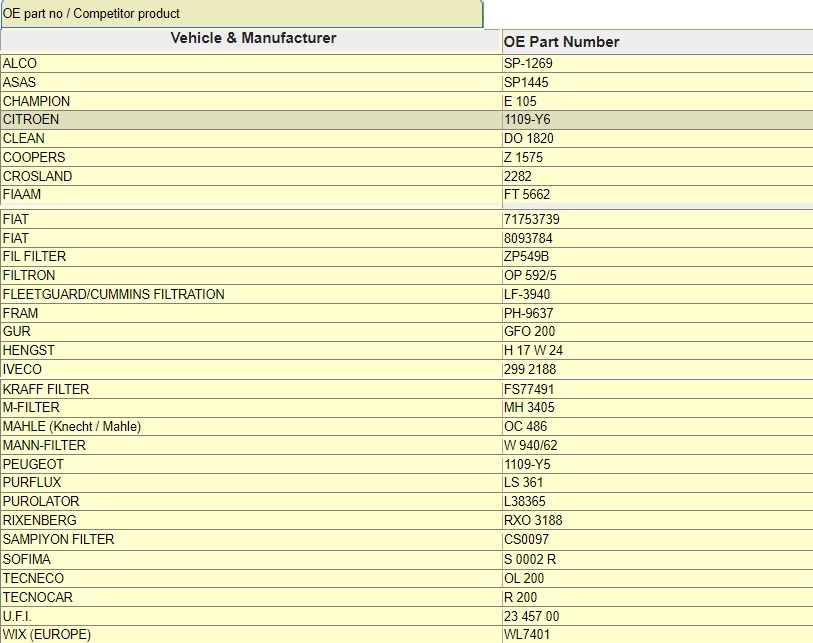Viewport: 813px width, 643px height.
Task: Click part number 1109-Y6
Action: pos(527,119)
